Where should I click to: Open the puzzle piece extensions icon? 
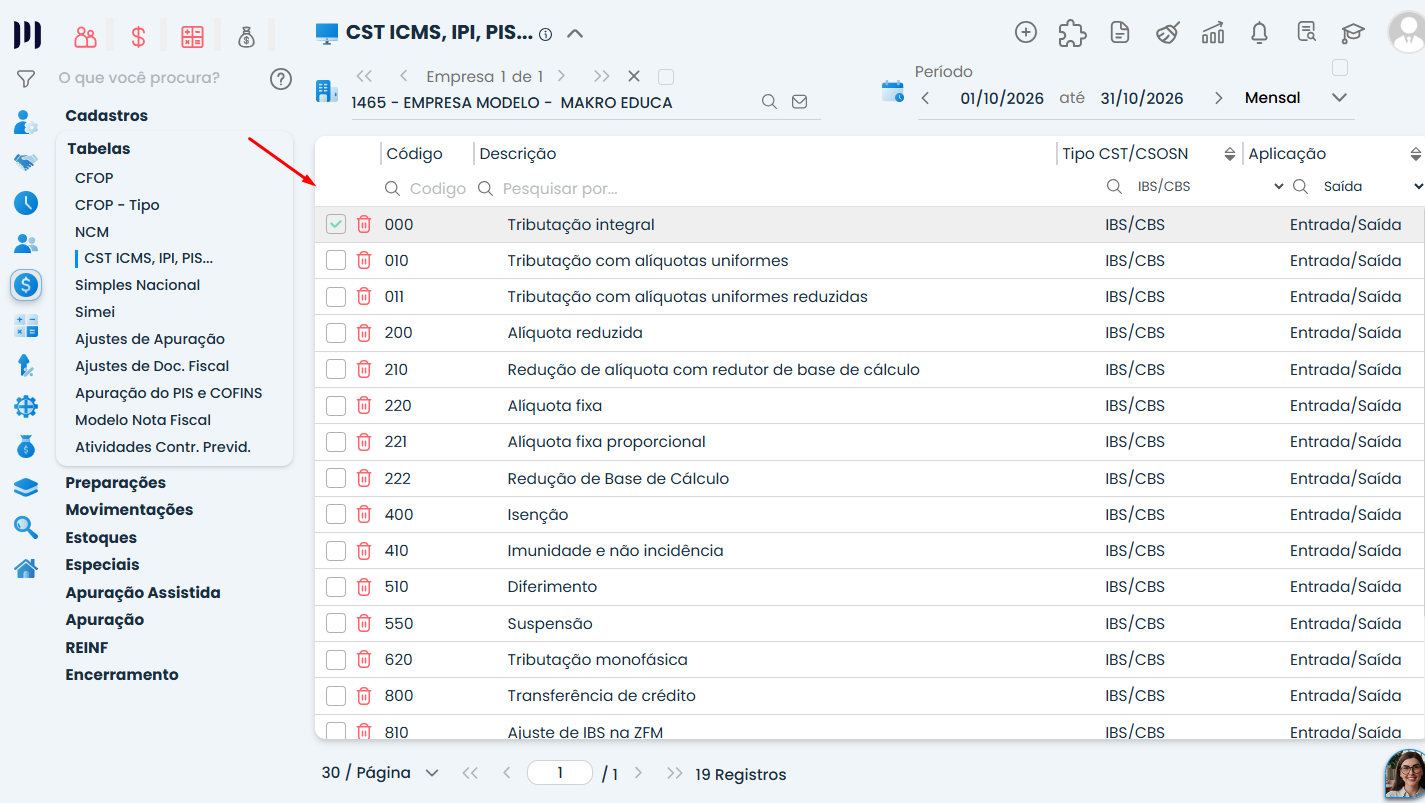[1072, 33]
